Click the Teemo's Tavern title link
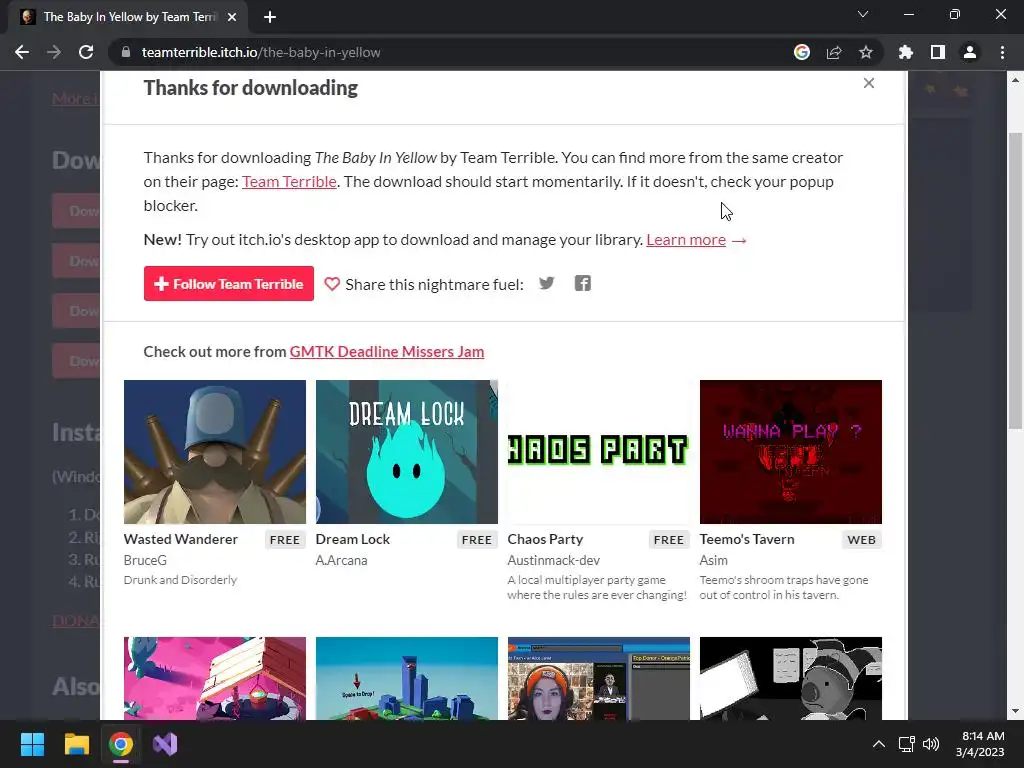 [747, 539]
